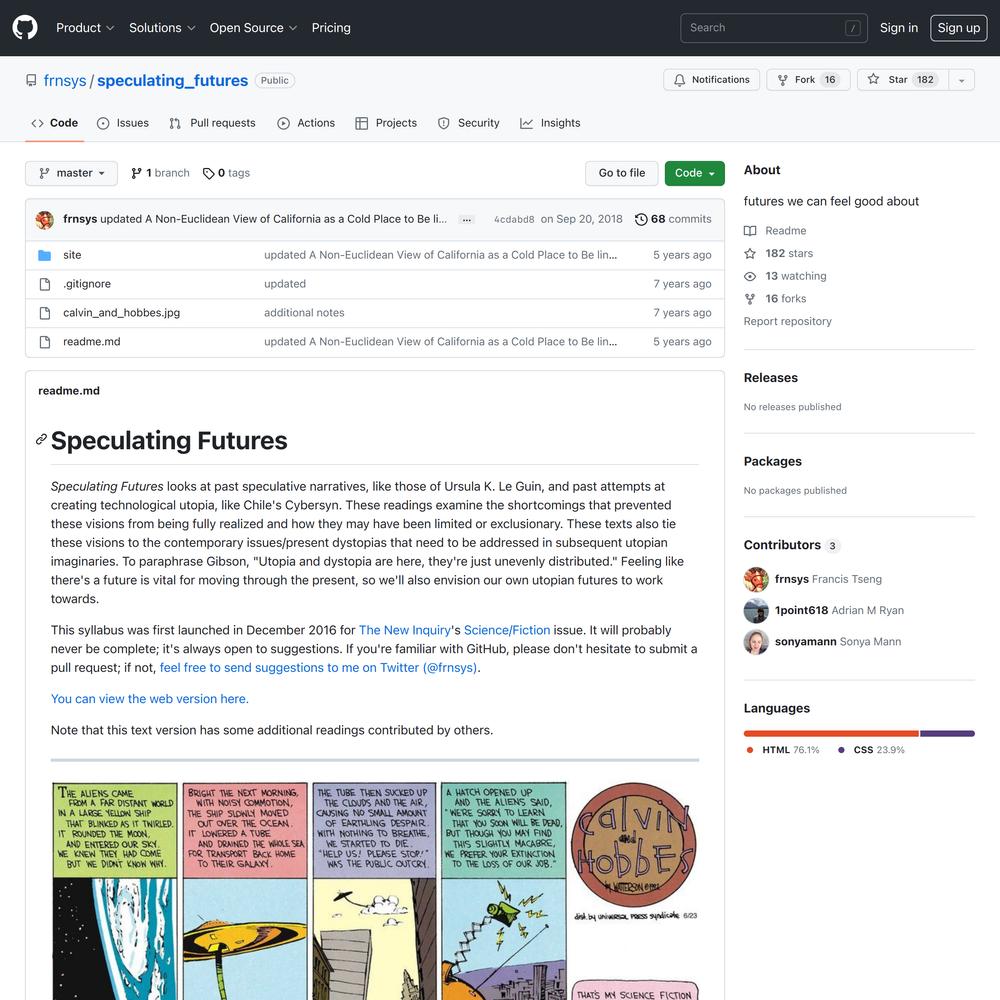Fork the repository
1000x1000 pixels.
(x=808, y=80)
